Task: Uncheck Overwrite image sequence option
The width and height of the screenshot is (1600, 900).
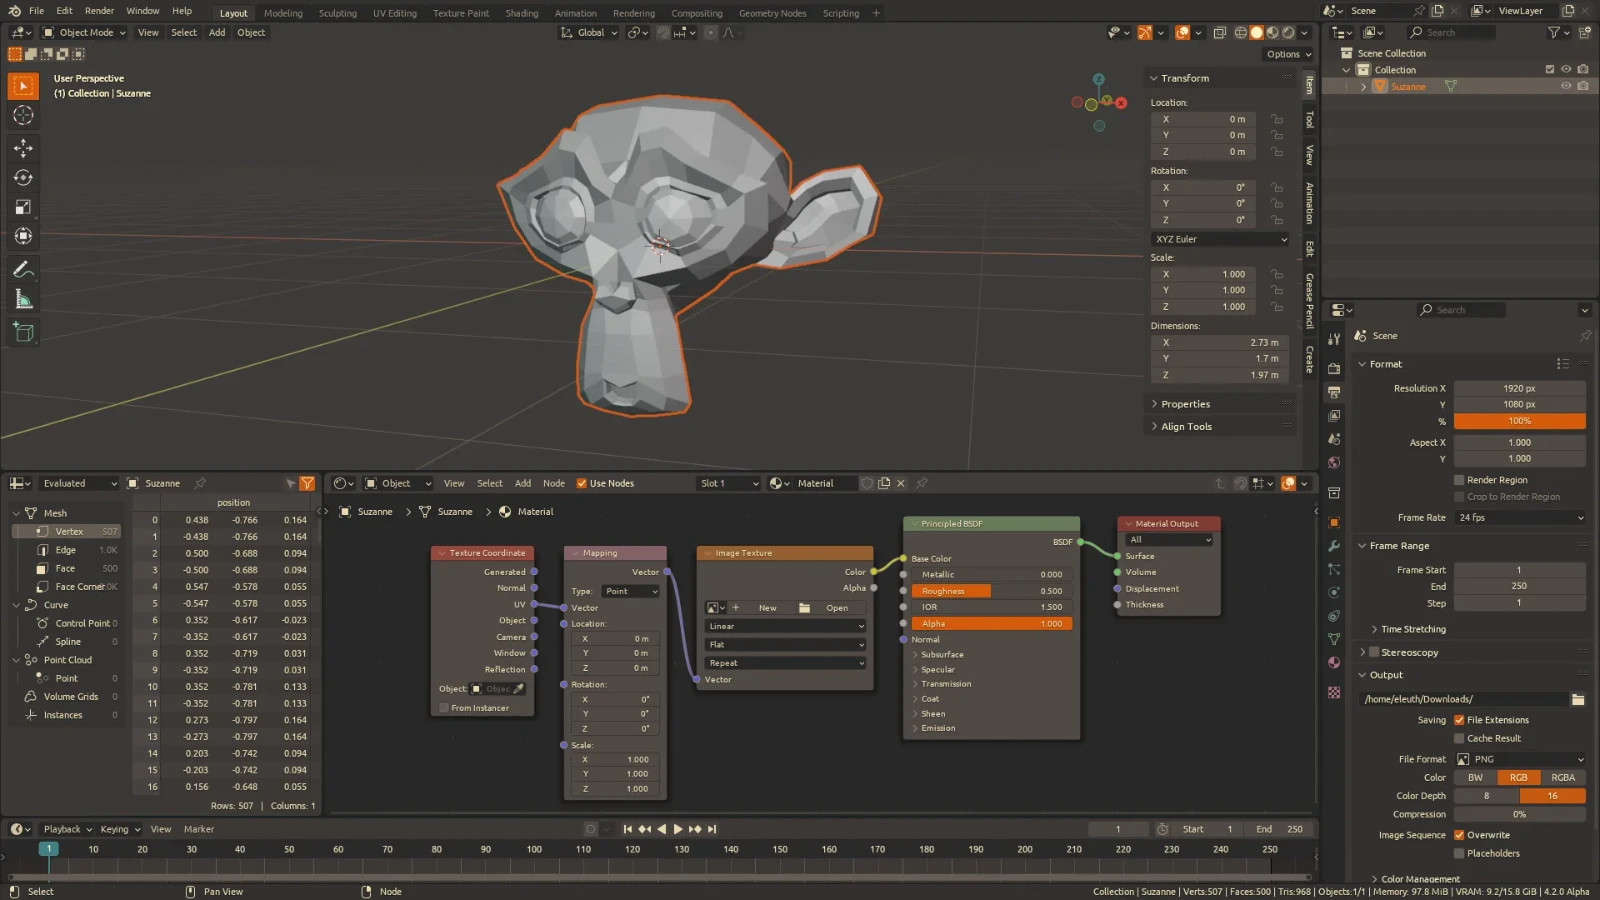Action: coord(1459,835)
